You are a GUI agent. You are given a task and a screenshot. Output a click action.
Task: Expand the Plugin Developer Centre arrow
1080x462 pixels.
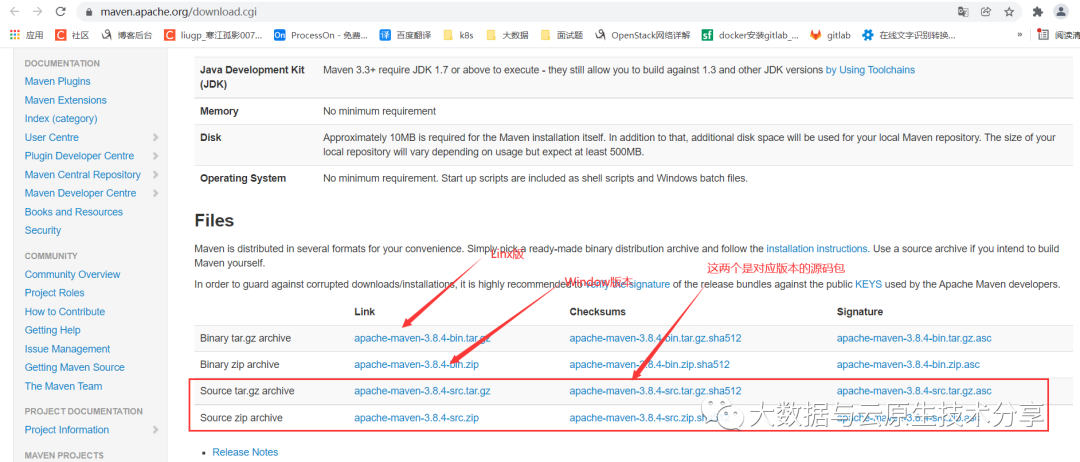pos(156,156)
